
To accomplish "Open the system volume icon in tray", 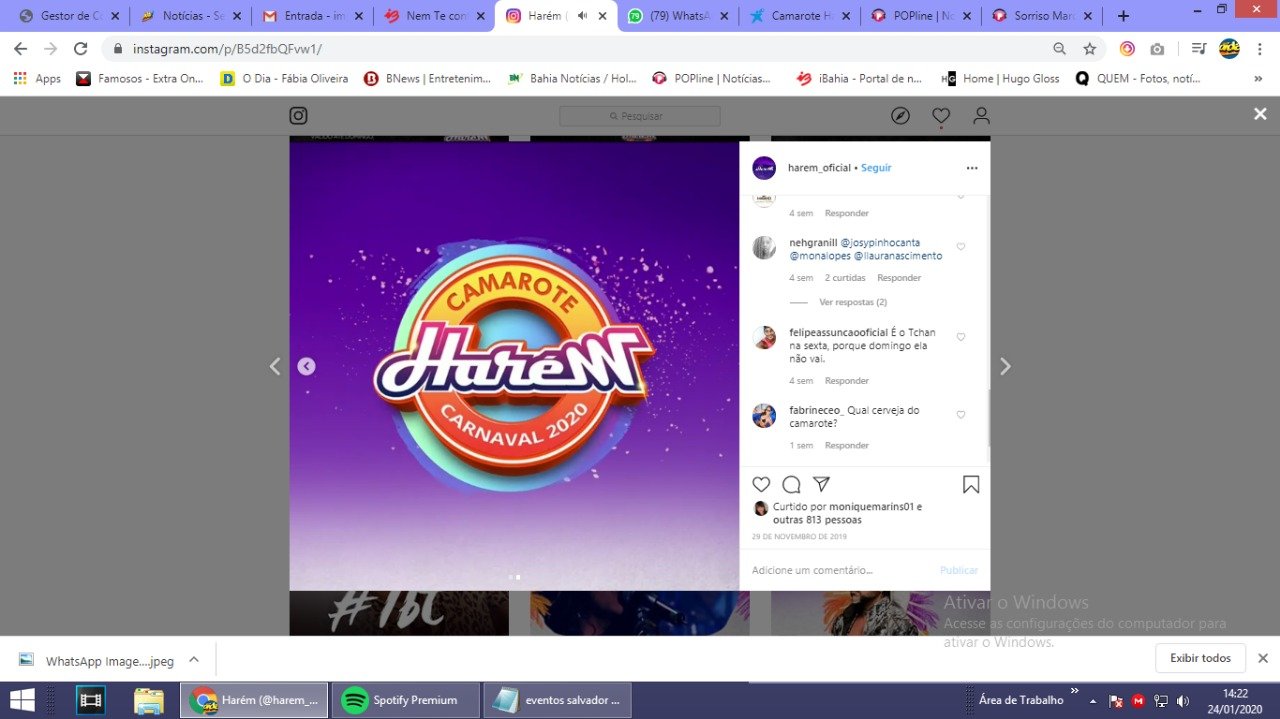I will (1183, 701).
